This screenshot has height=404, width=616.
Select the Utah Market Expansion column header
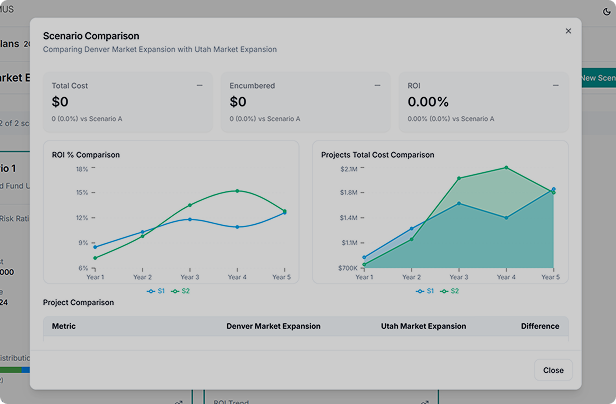pos(424,326)
